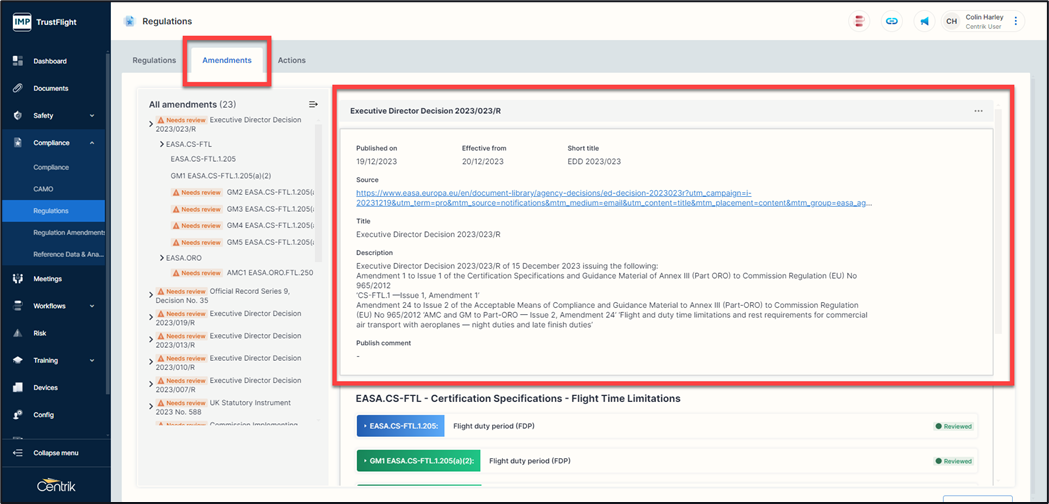Click the Dashboard icon in sidebar

(x=18, y=61)
